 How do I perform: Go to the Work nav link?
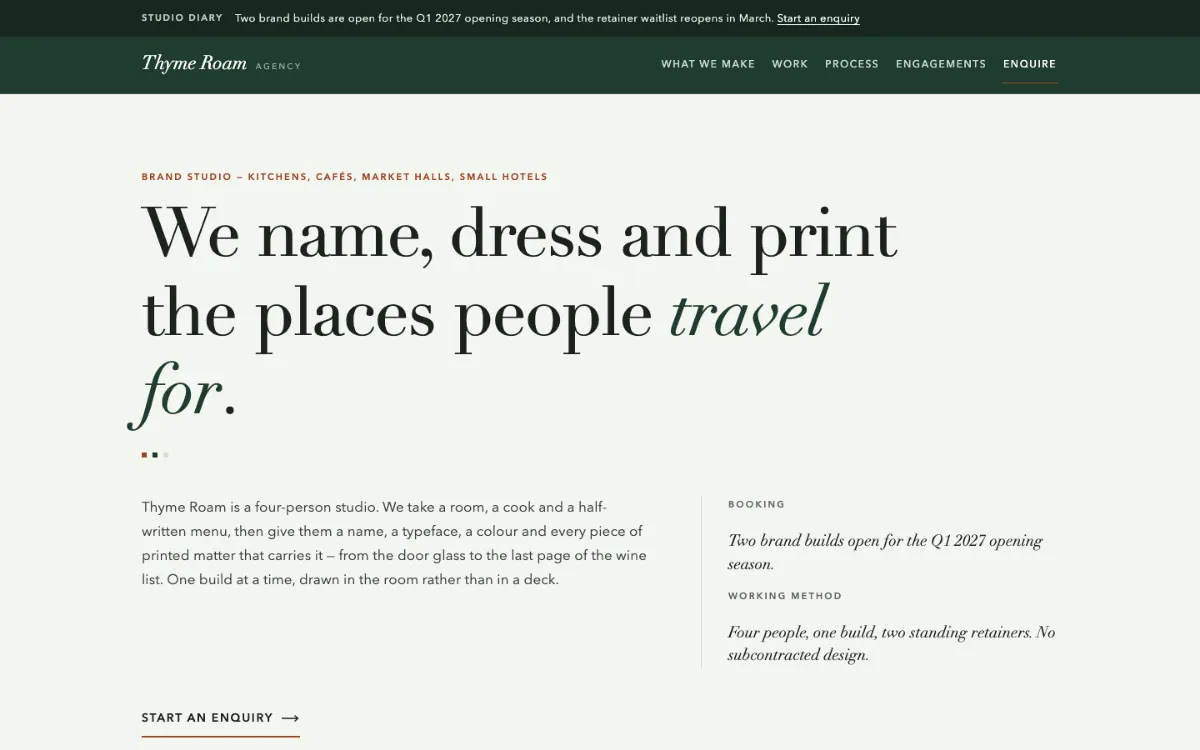[790, 64]
